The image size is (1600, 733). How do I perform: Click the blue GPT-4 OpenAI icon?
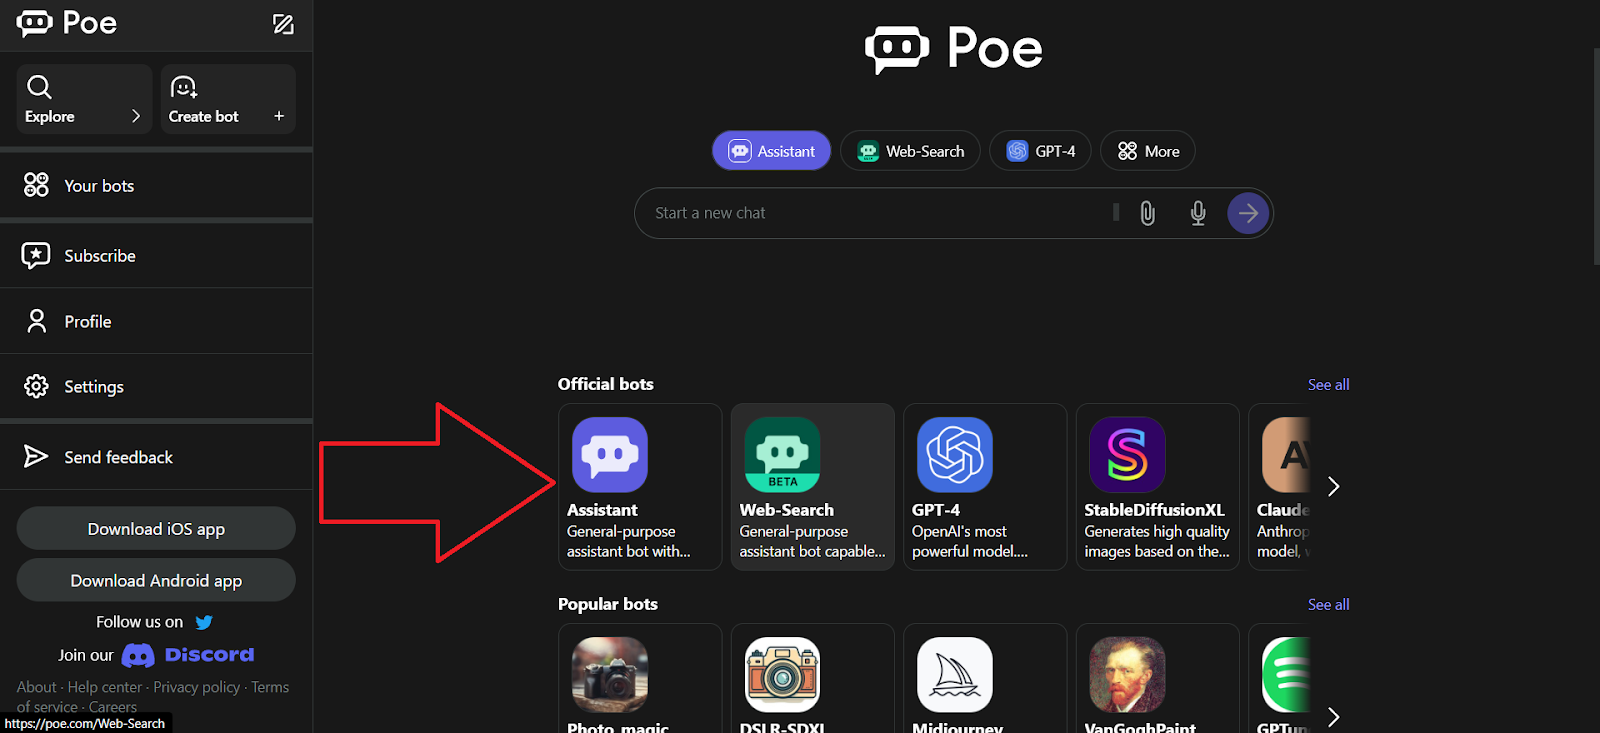click(955, 455)
